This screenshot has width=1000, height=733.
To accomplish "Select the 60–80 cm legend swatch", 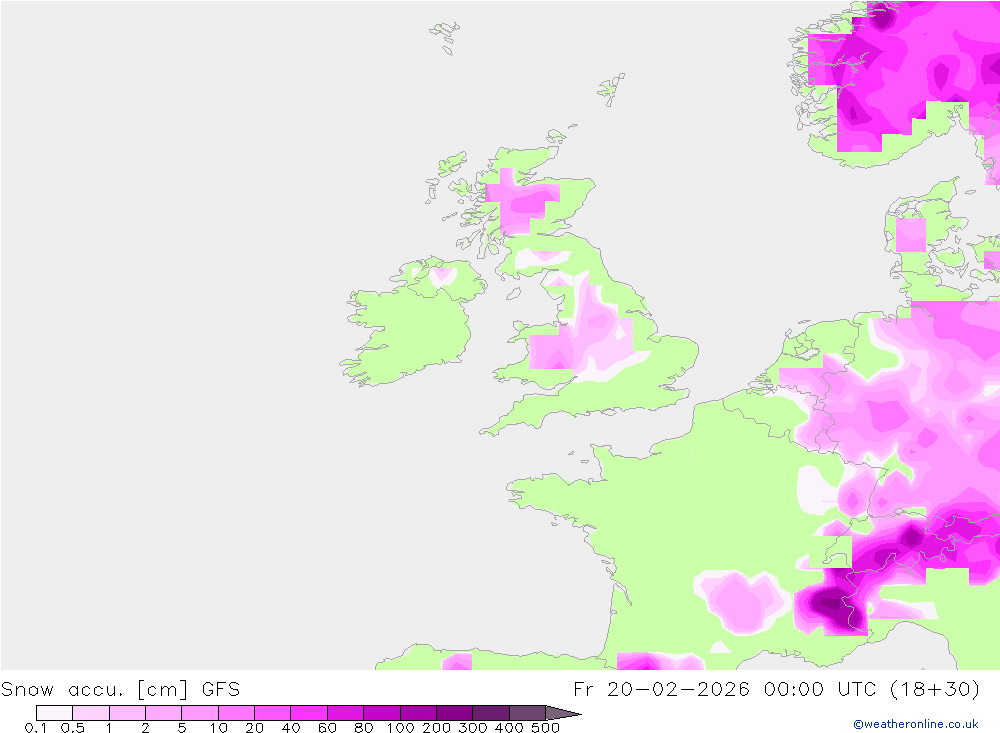I will [x=346, y=713].
